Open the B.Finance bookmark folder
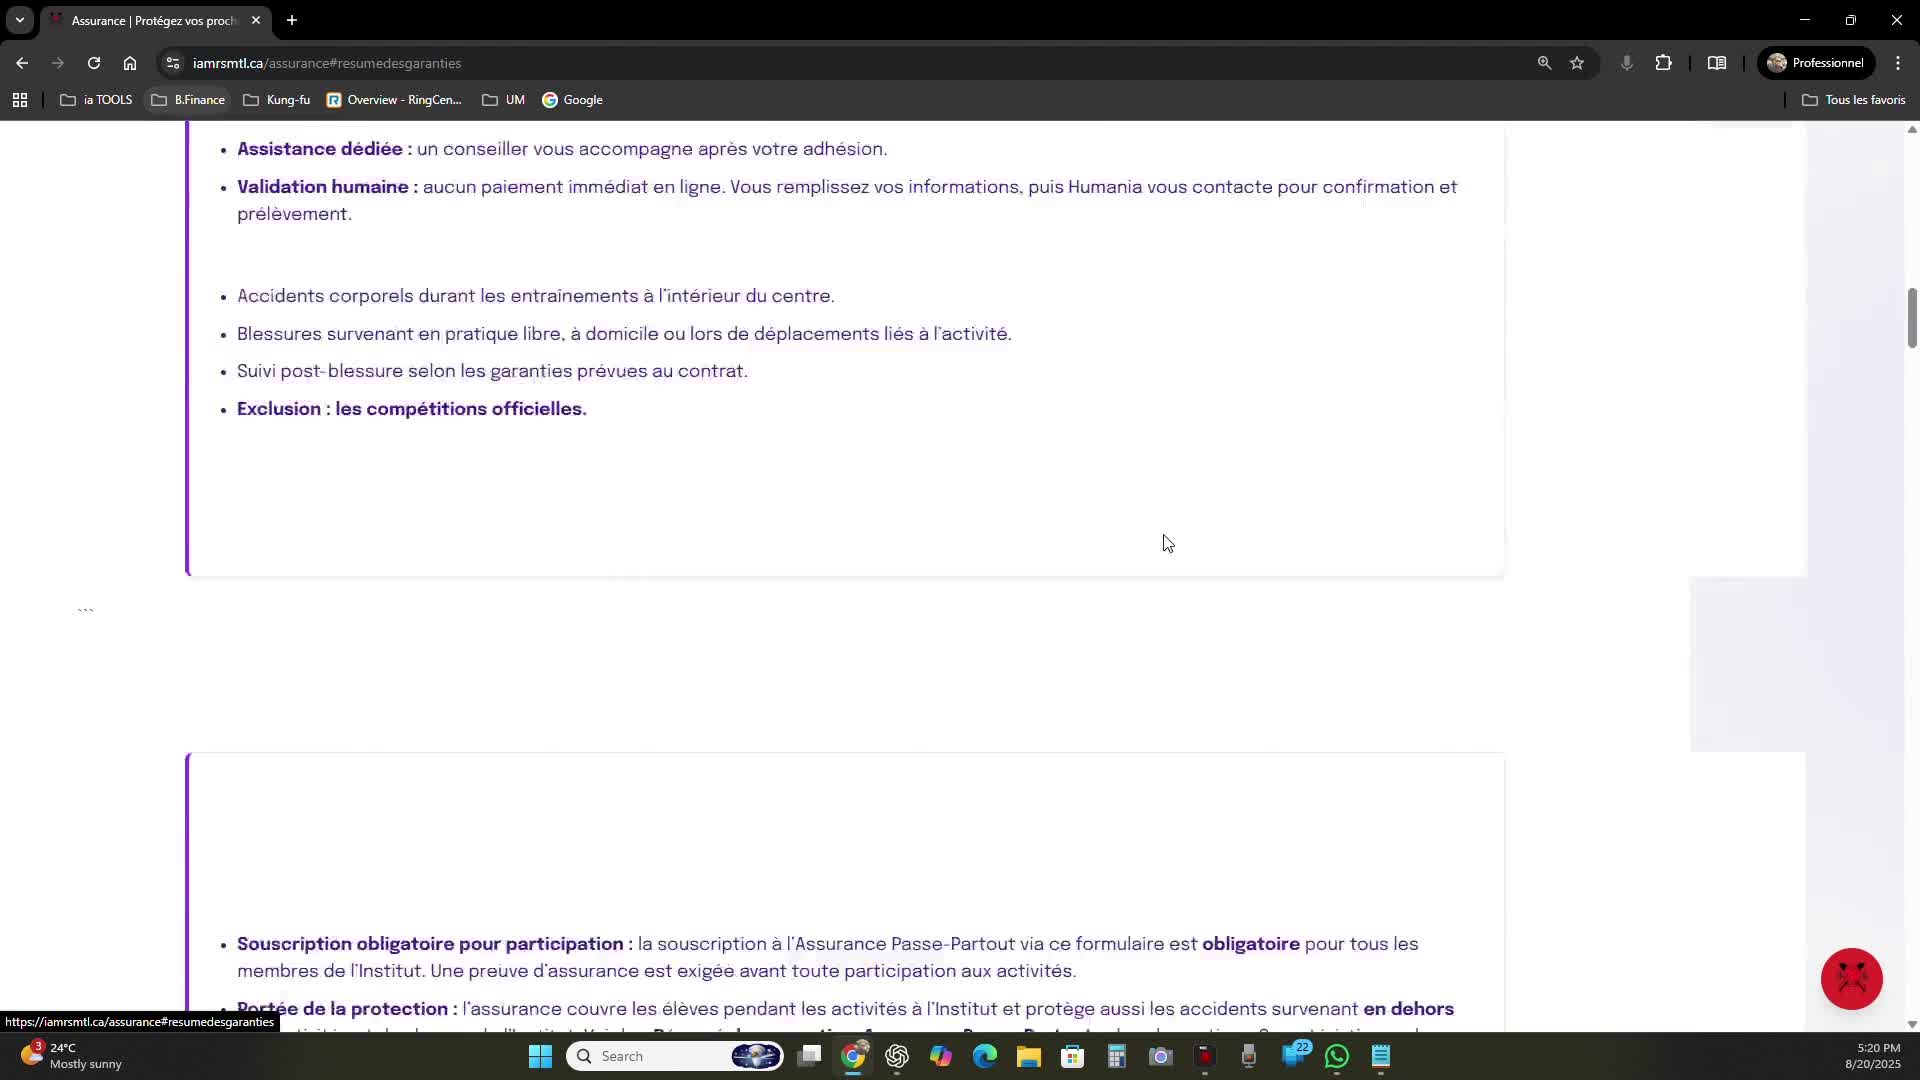This screenshot has height=1080, width=1920. tap(188, 100)
